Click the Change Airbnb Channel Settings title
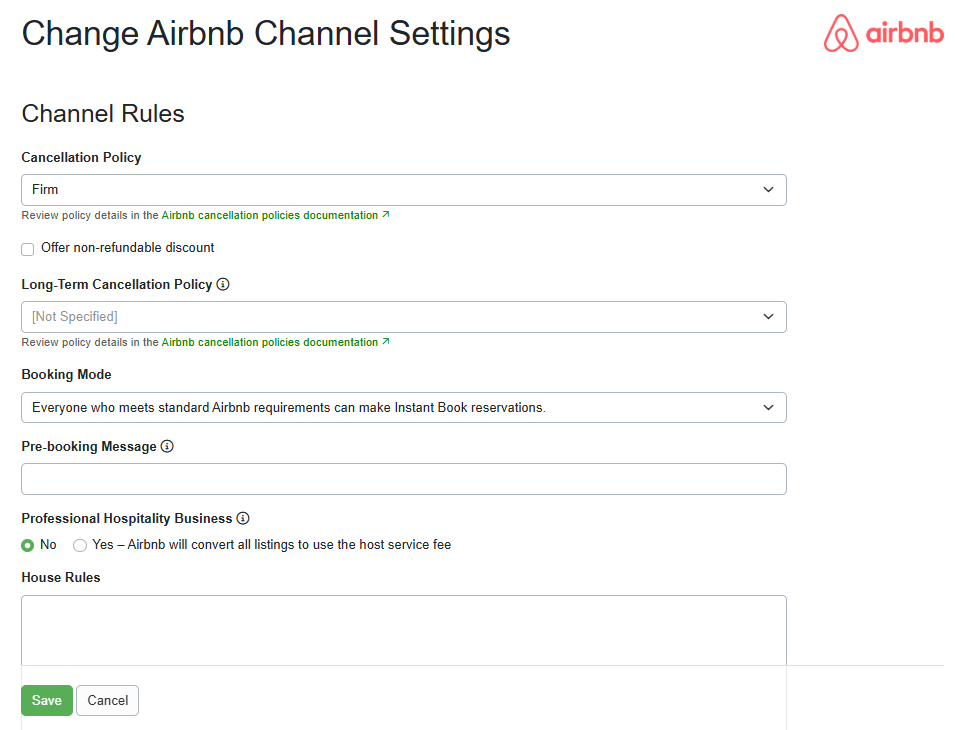 [265, 33]
